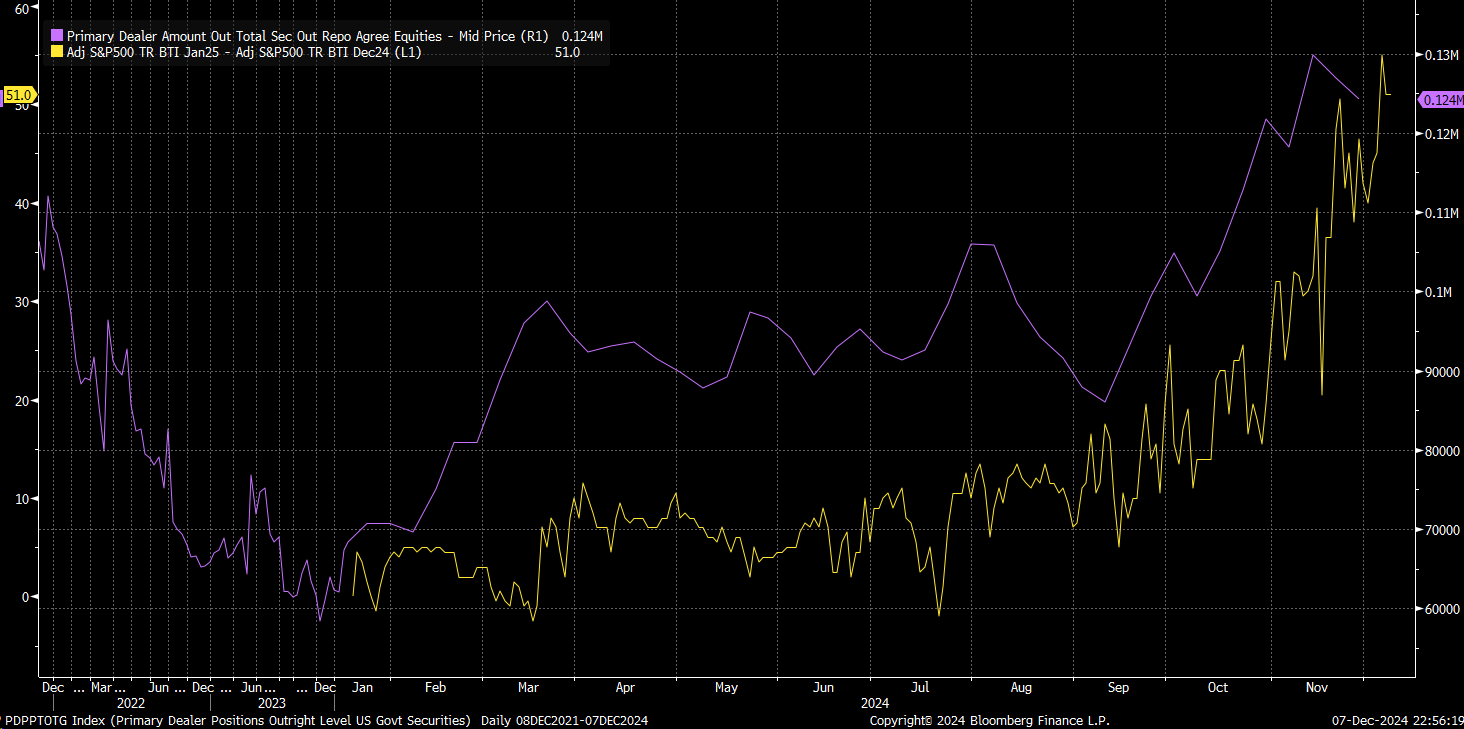The height and width of the screenshot is (729, 1464).
Task: Click the Apr label on the time axis
Action: pyautogui.click(x=625, y=688)
